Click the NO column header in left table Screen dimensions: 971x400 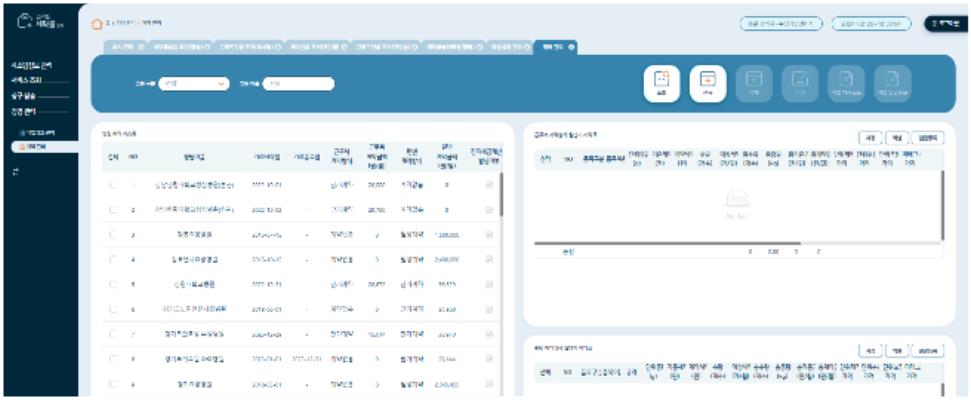(x=132, y=157)
